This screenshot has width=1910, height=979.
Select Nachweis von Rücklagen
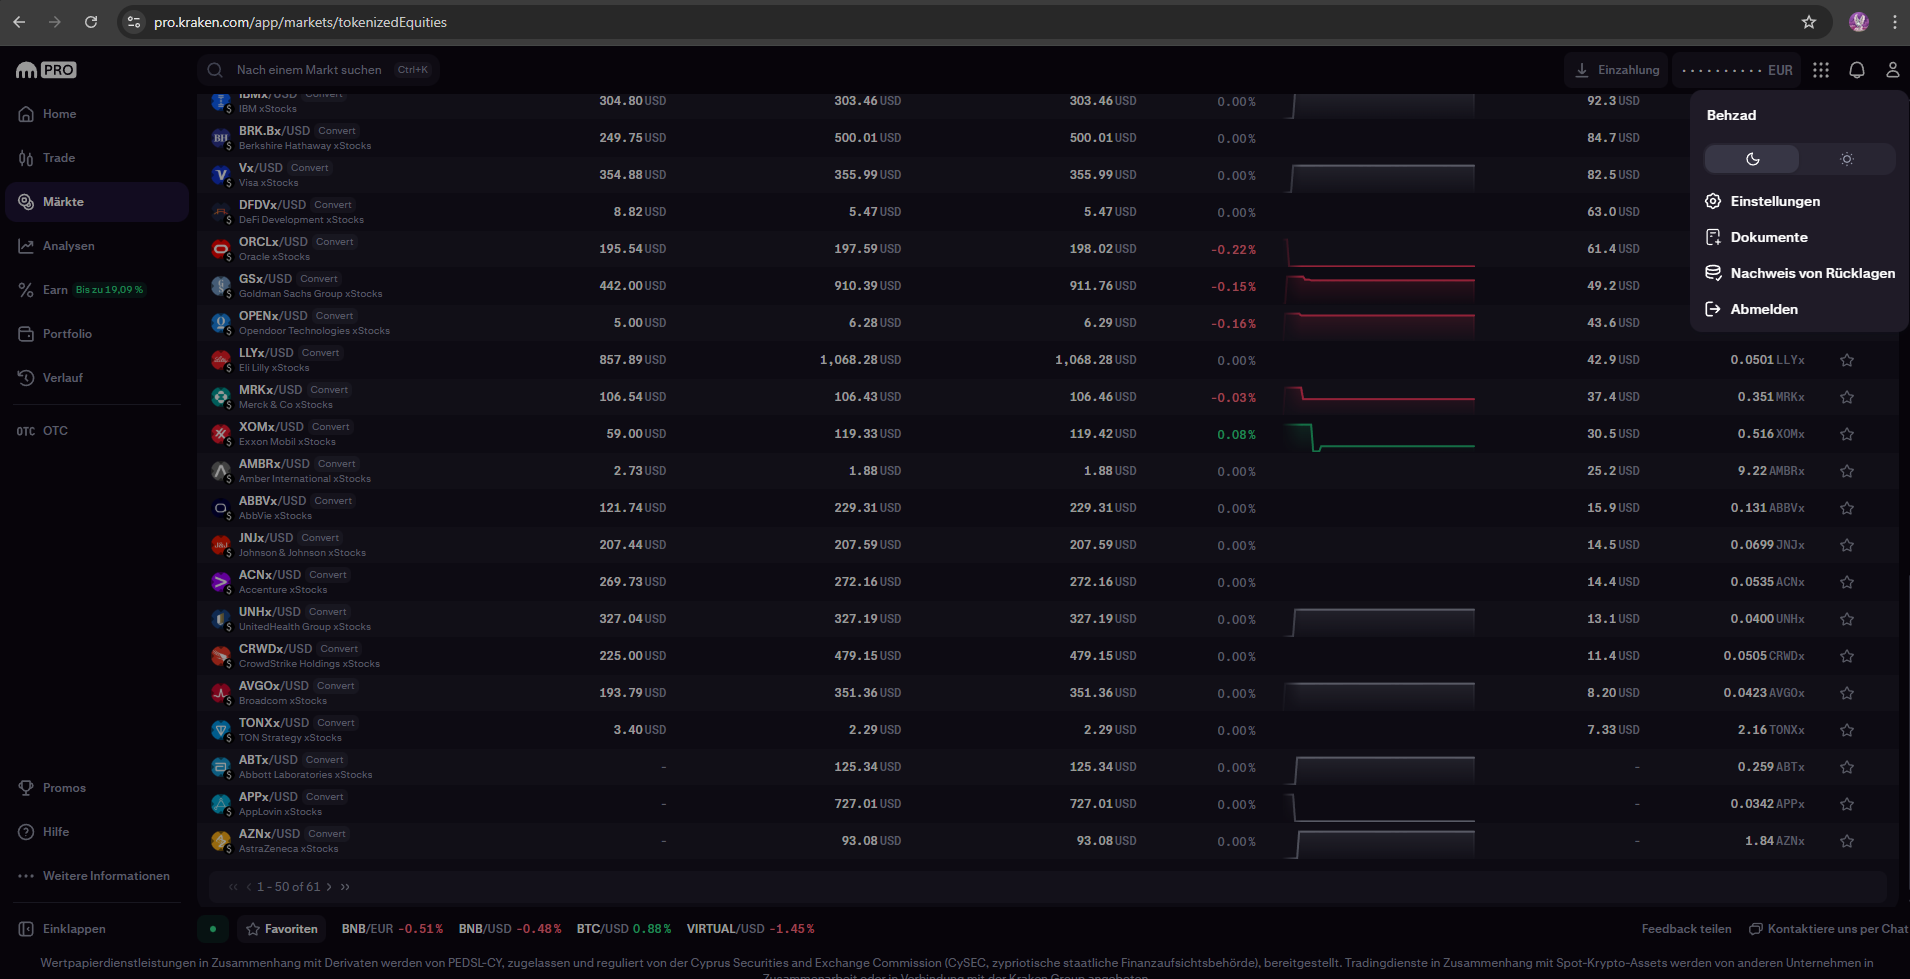(1799, 273)
